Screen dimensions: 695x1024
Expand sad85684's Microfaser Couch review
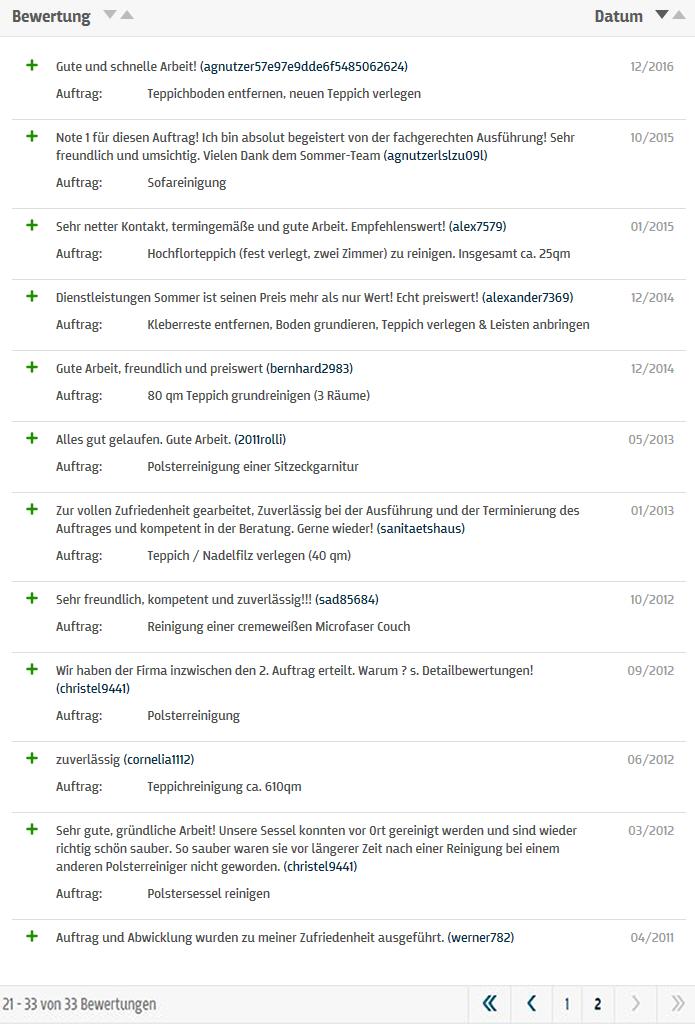[x=33, y=600]
